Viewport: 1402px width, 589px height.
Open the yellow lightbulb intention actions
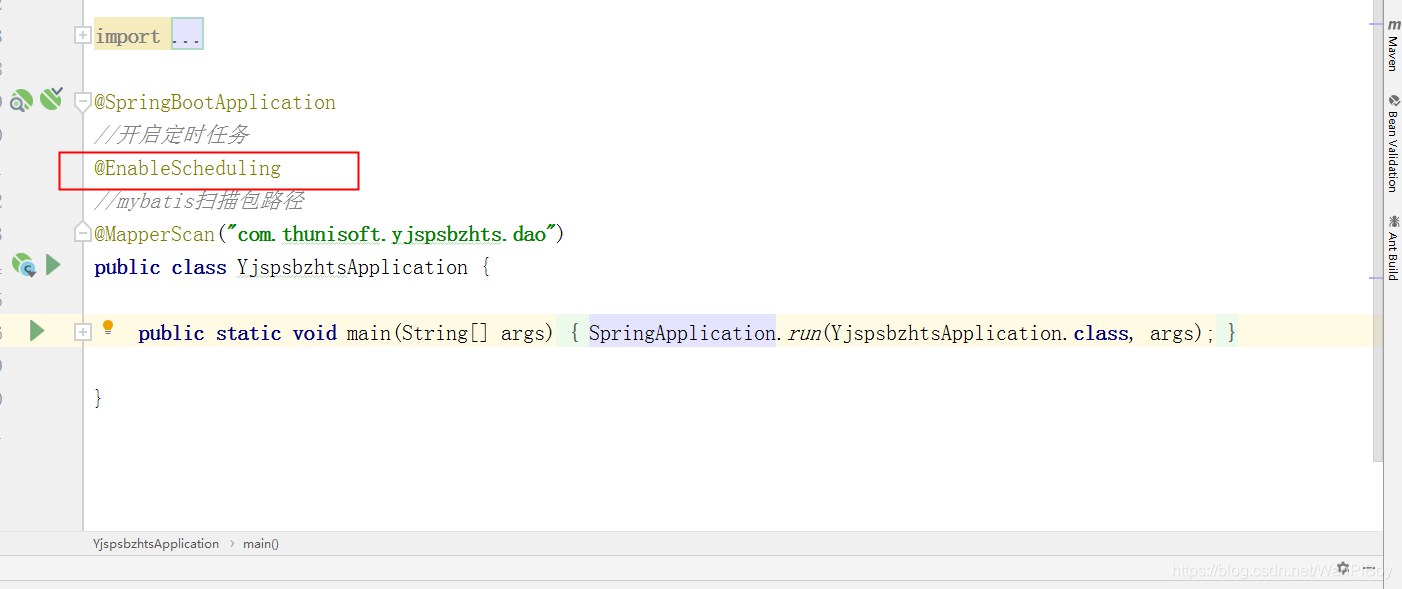coord(108,328)
